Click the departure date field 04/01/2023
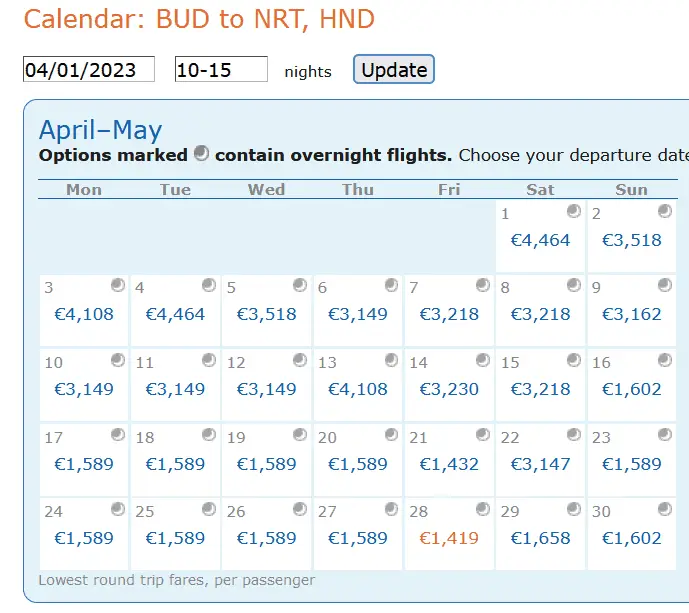Screen dimensions: 689x613 click(89, 70)
